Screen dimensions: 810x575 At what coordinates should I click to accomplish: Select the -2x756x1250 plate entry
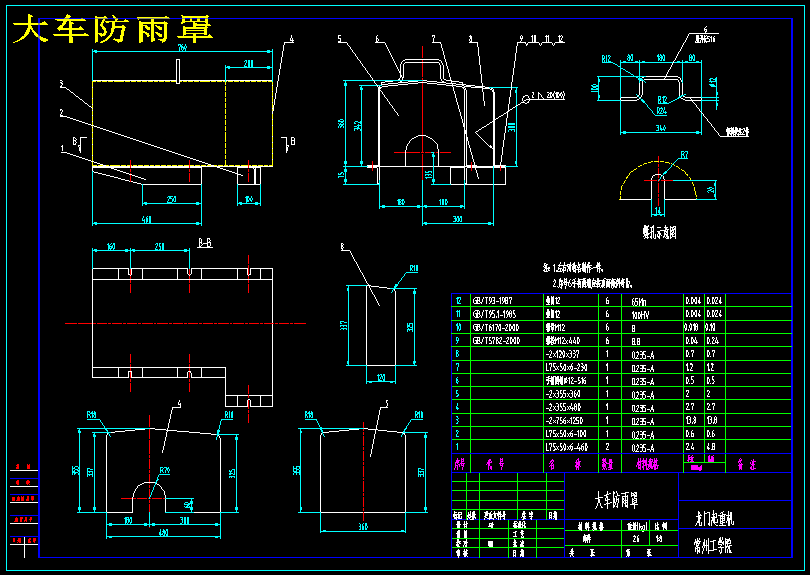point(566,421)
